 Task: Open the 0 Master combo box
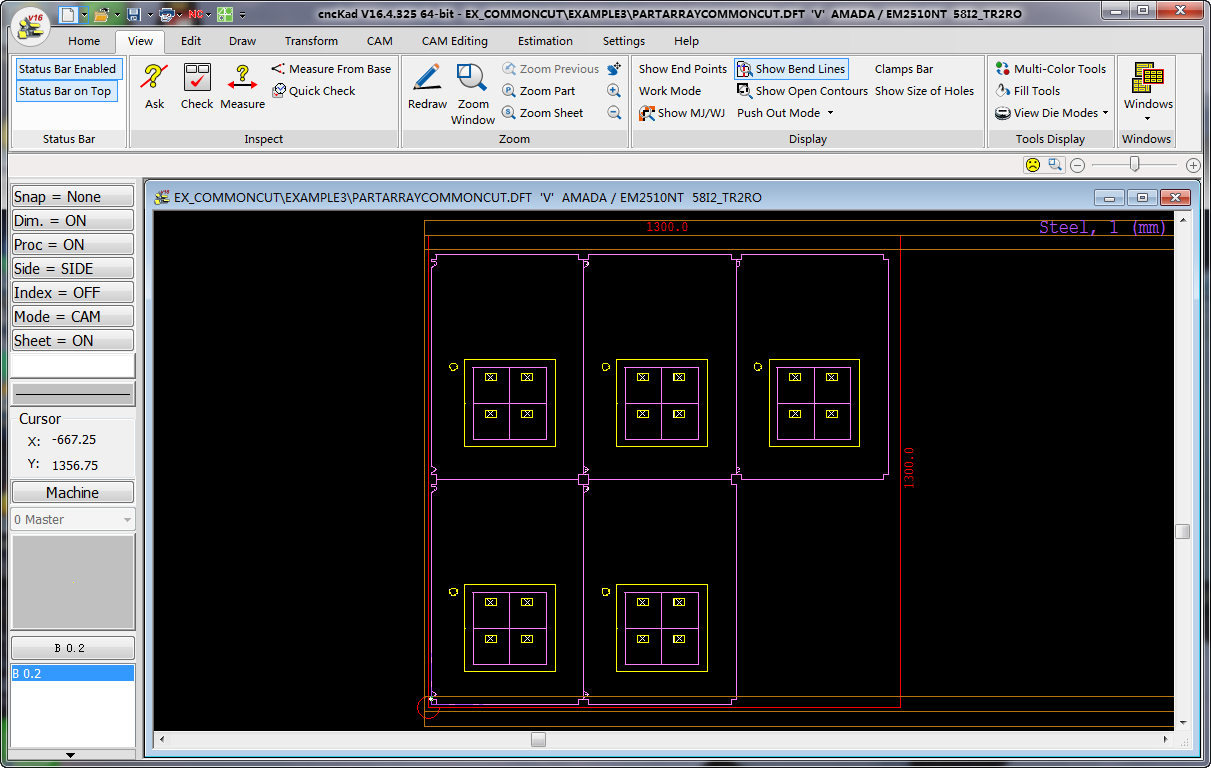(73, 520)
